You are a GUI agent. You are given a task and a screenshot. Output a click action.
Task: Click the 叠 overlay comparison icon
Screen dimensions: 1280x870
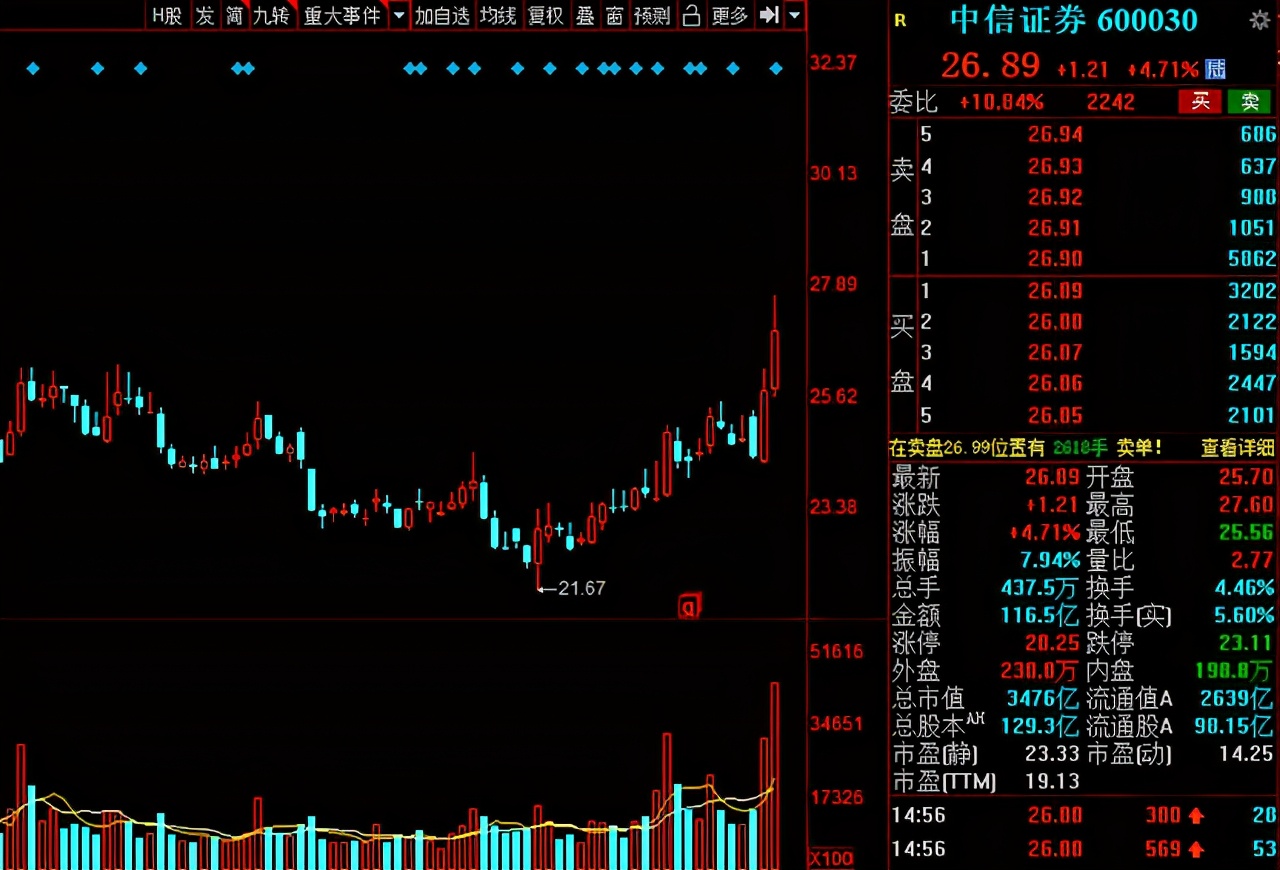coord(585,17)
